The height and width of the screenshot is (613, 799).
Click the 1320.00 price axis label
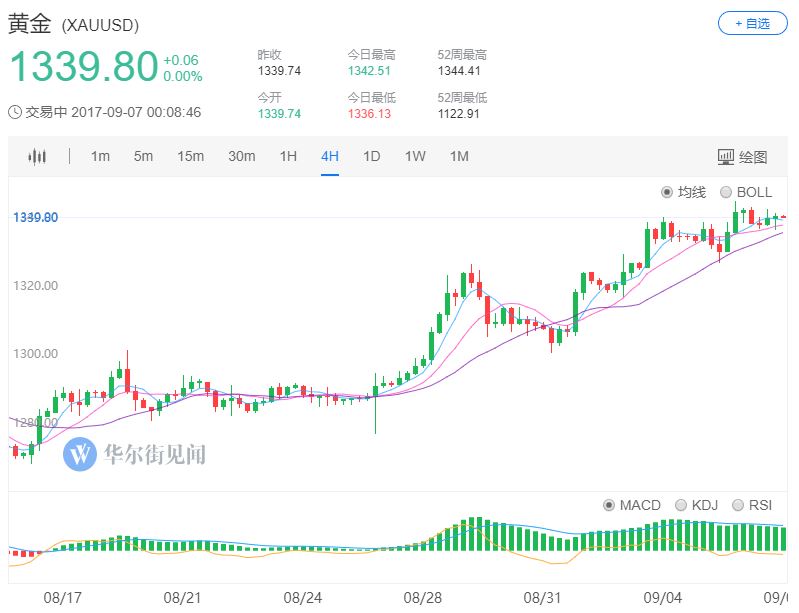pyautogui.click(x=35, y=285)
